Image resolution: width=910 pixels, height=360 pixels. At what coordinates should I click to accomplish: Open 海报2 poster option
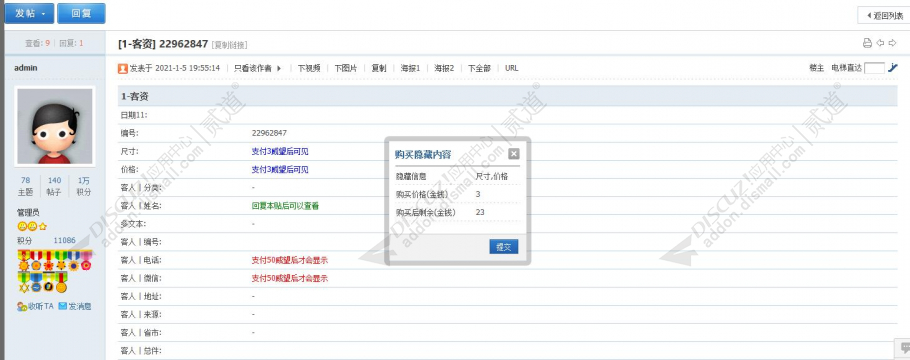pos(445,68)
